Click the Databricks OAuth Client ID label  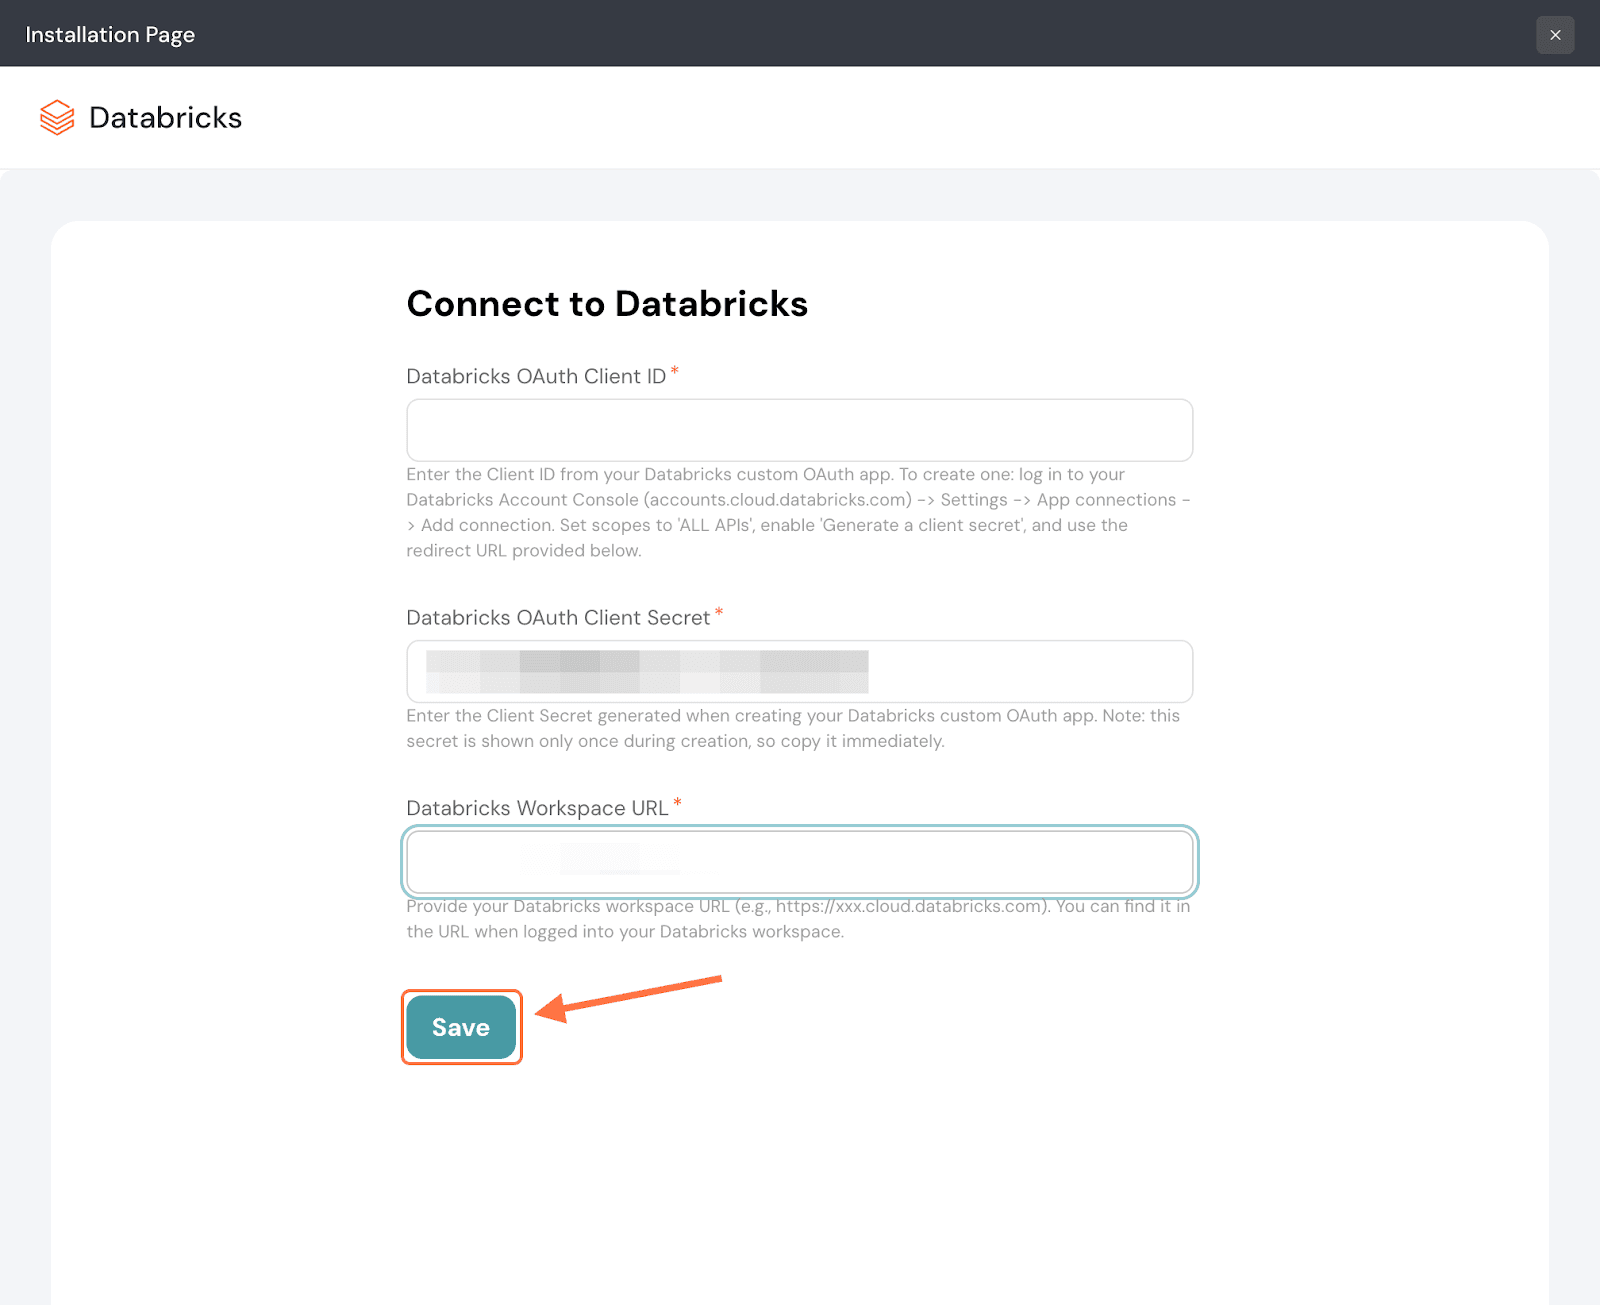click(535, 377)
